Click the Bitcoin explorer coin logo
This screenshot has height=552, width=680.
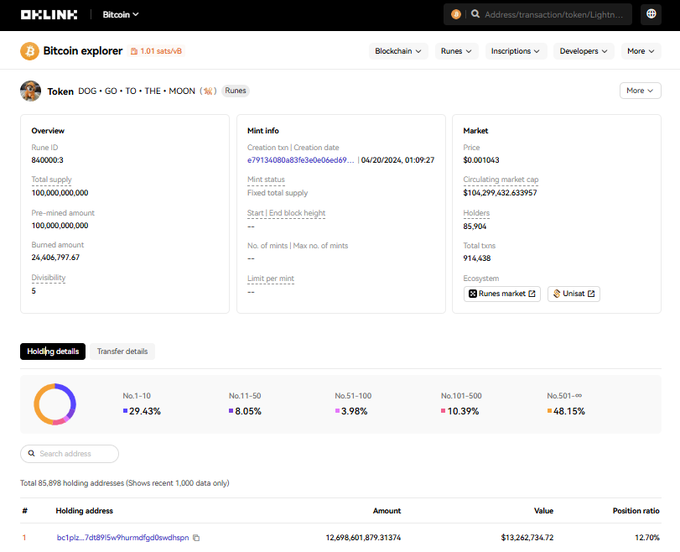(x=29, y=51)
